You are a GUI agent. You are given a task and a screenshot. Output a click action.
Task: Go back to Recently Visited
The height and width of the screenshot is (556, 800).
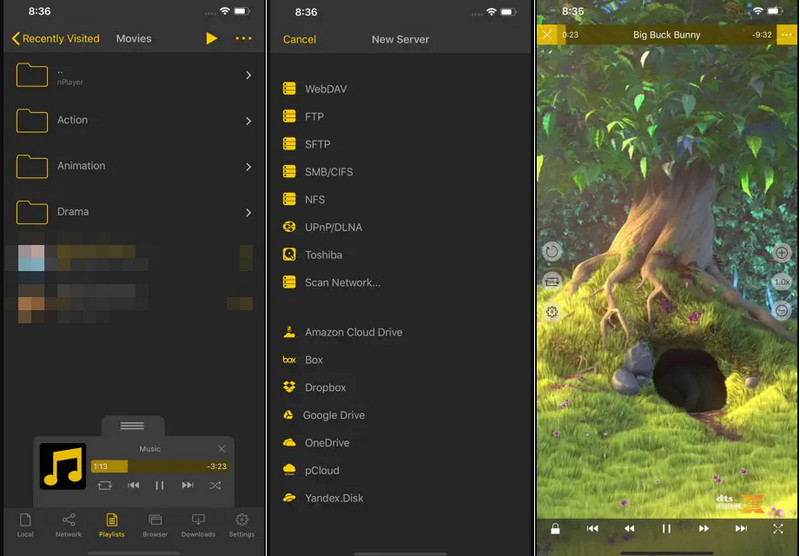(x=56, y=39)
